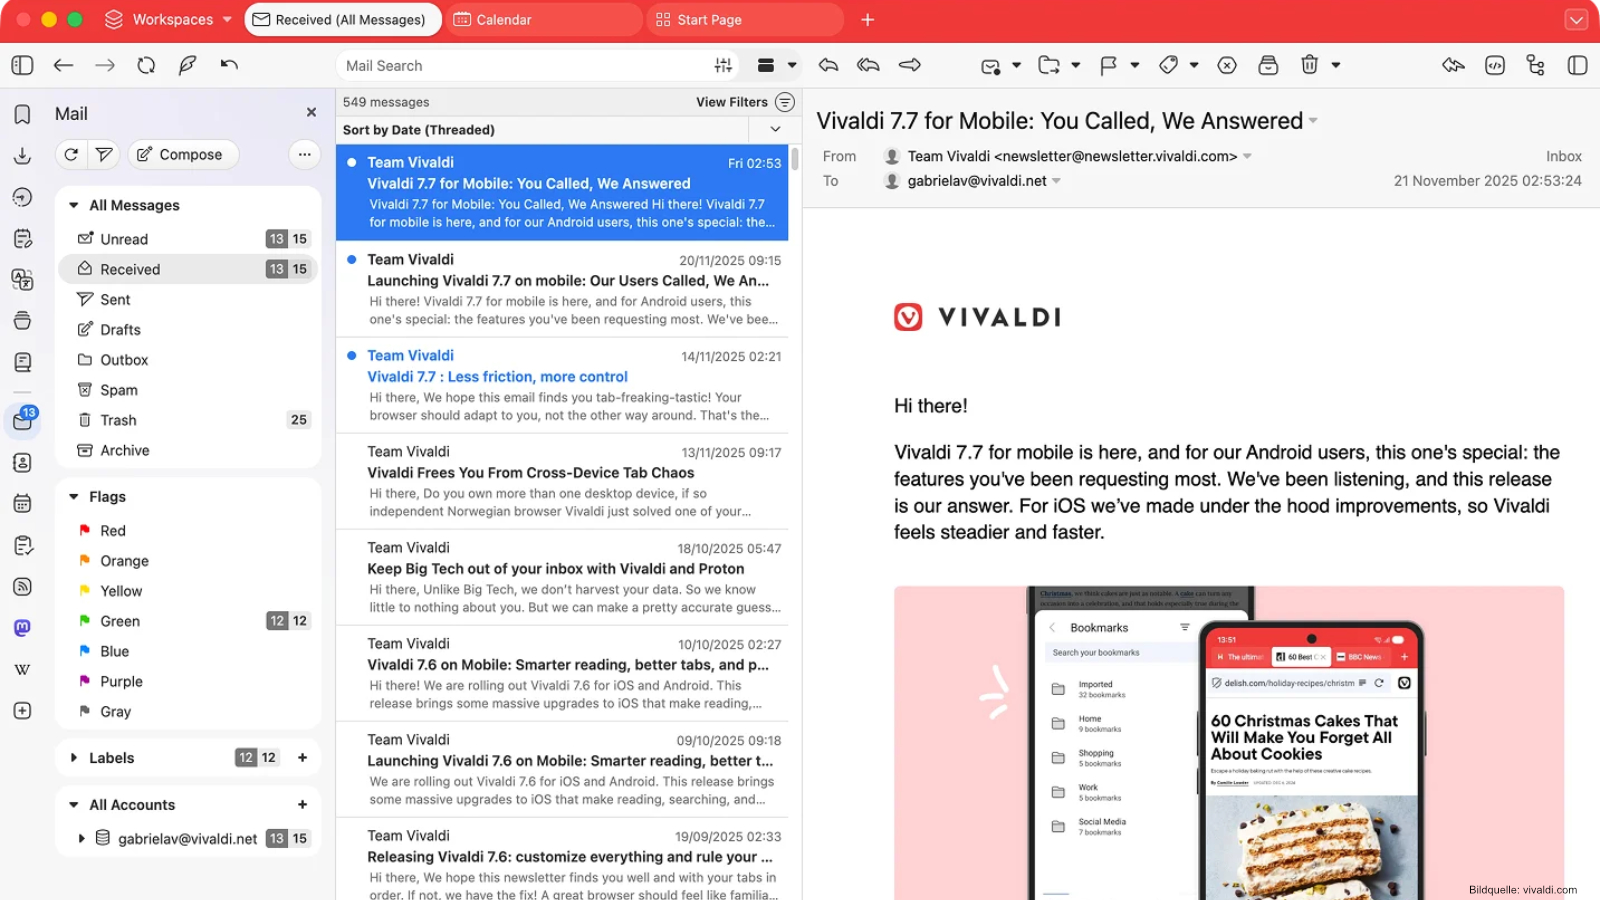The height and width of the screenshot is (900, 1600).
Task: Open the Mastodon web panel
Action: (x=22, y=628)
